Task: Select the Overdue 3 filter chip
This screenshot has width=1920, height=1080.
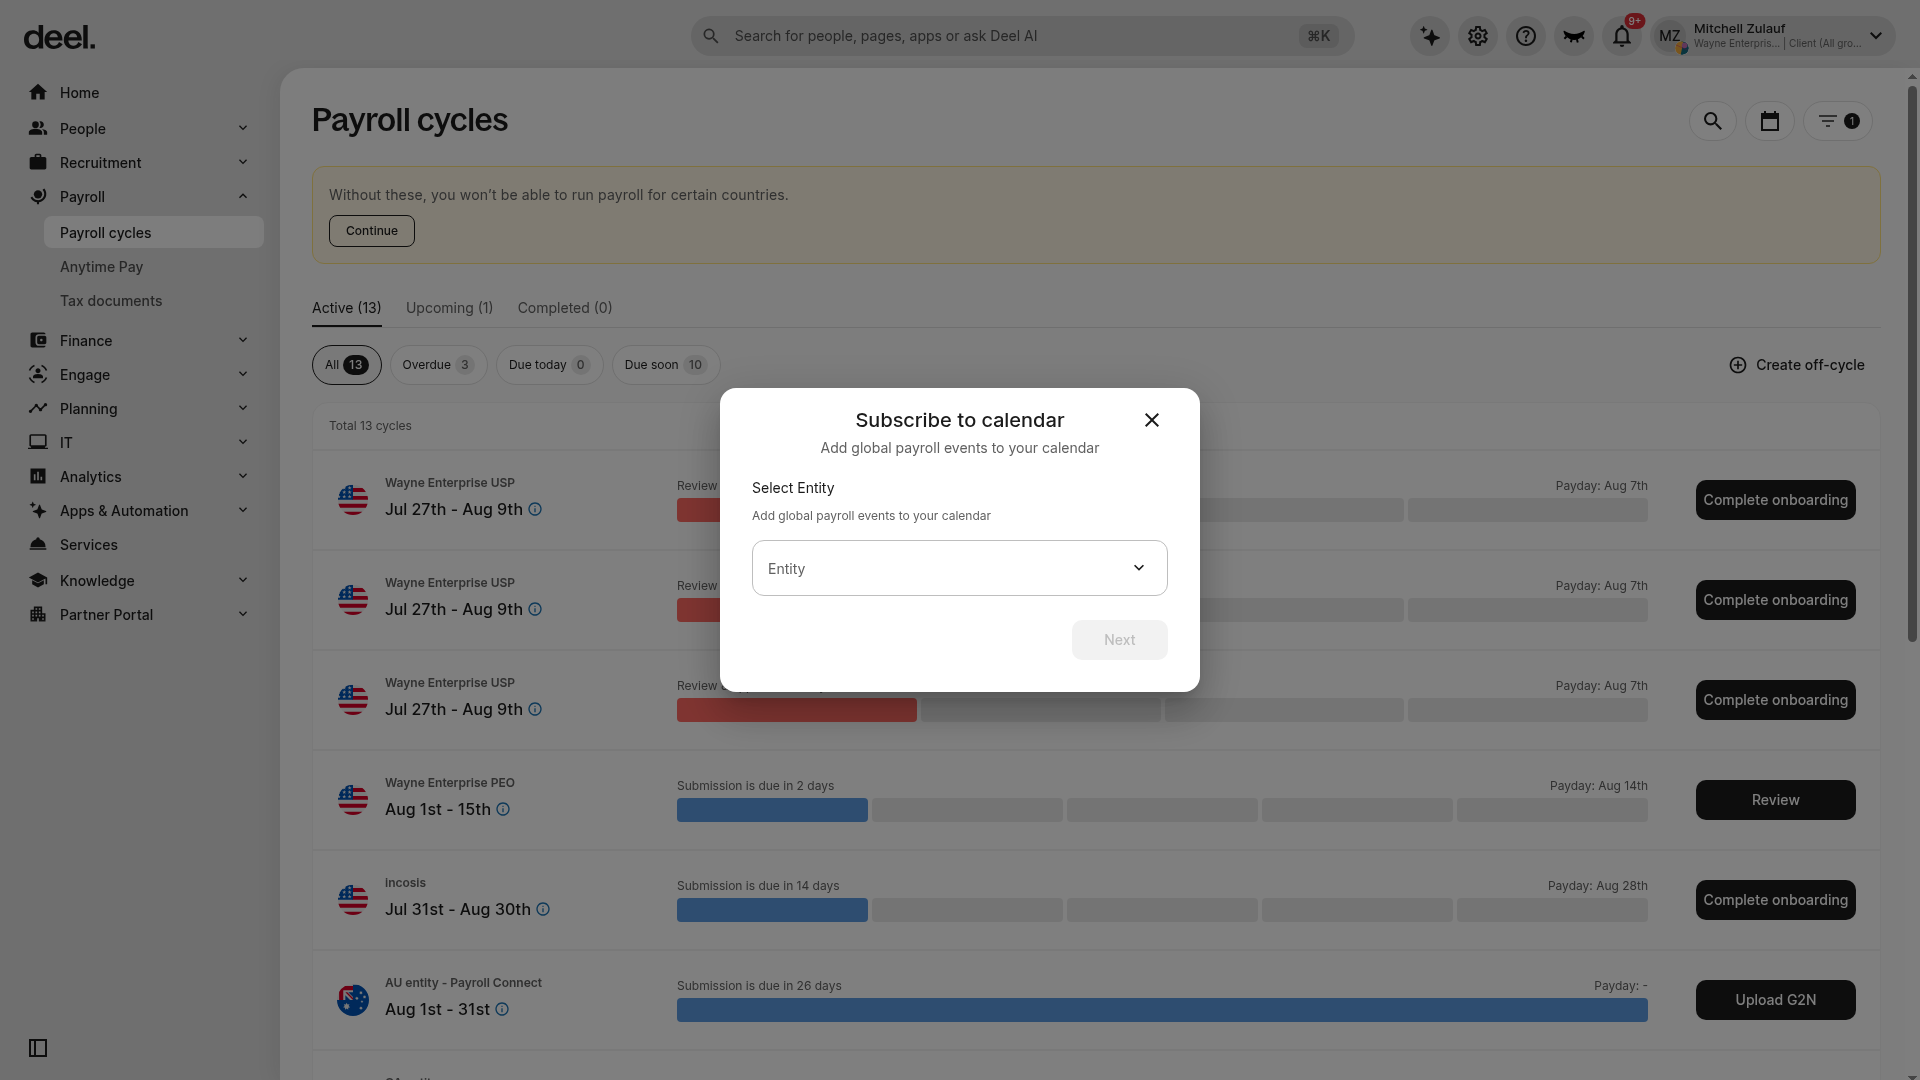Action: coord(438,365)
